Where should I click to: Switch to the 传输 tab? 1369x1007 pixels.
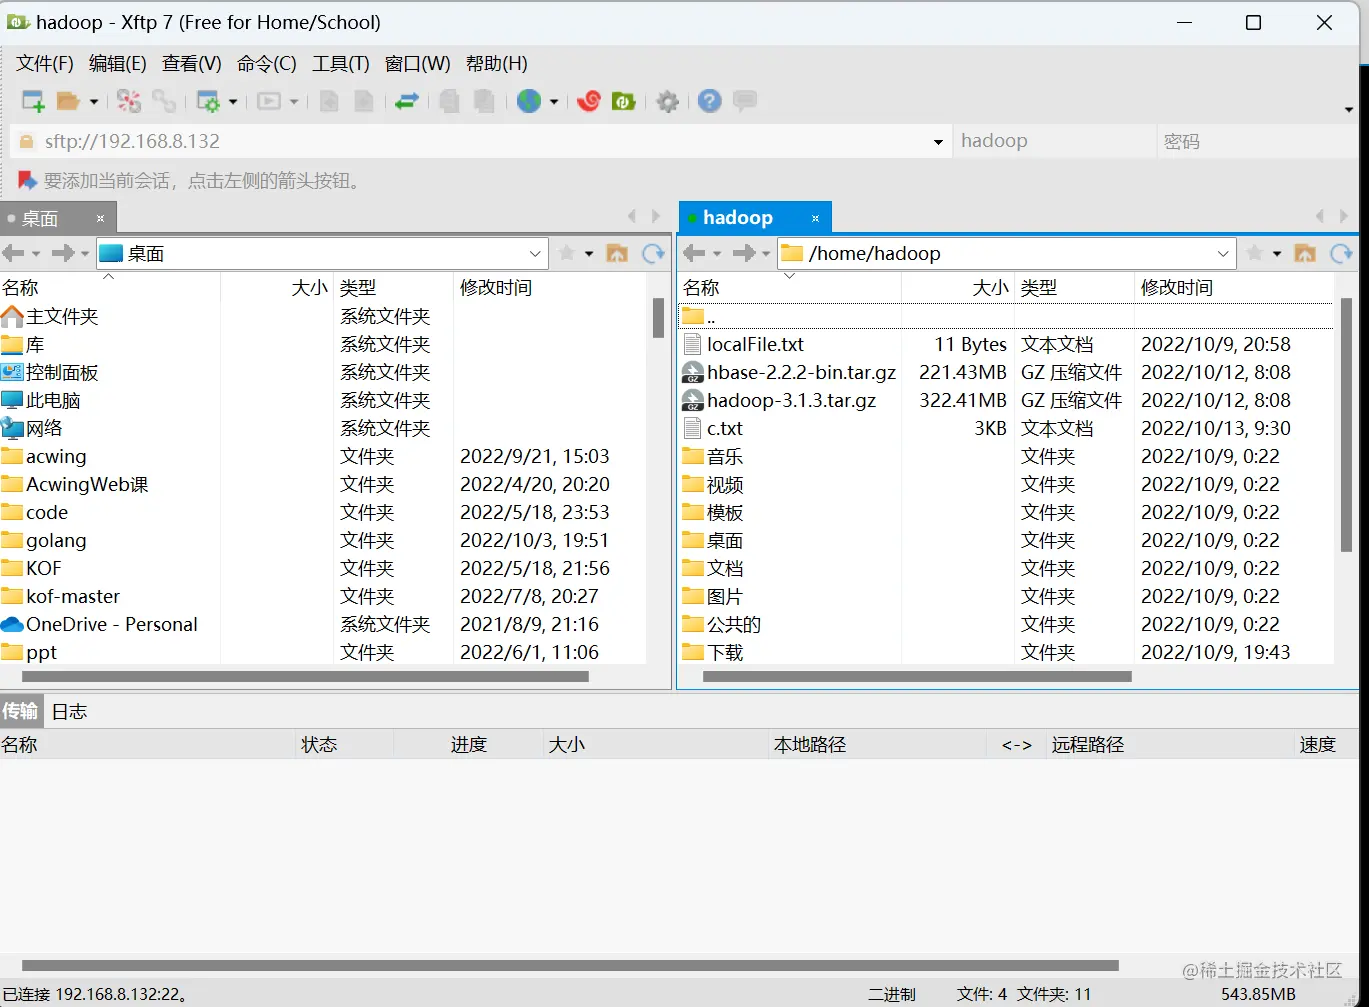point(20,712)
